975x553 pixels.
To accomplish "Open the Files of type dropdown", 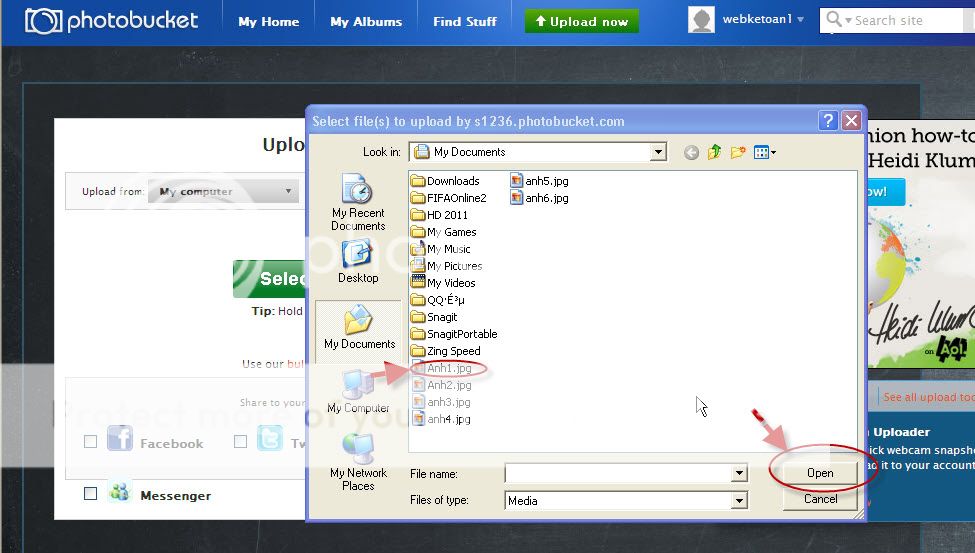I will (x=739, y=500).
